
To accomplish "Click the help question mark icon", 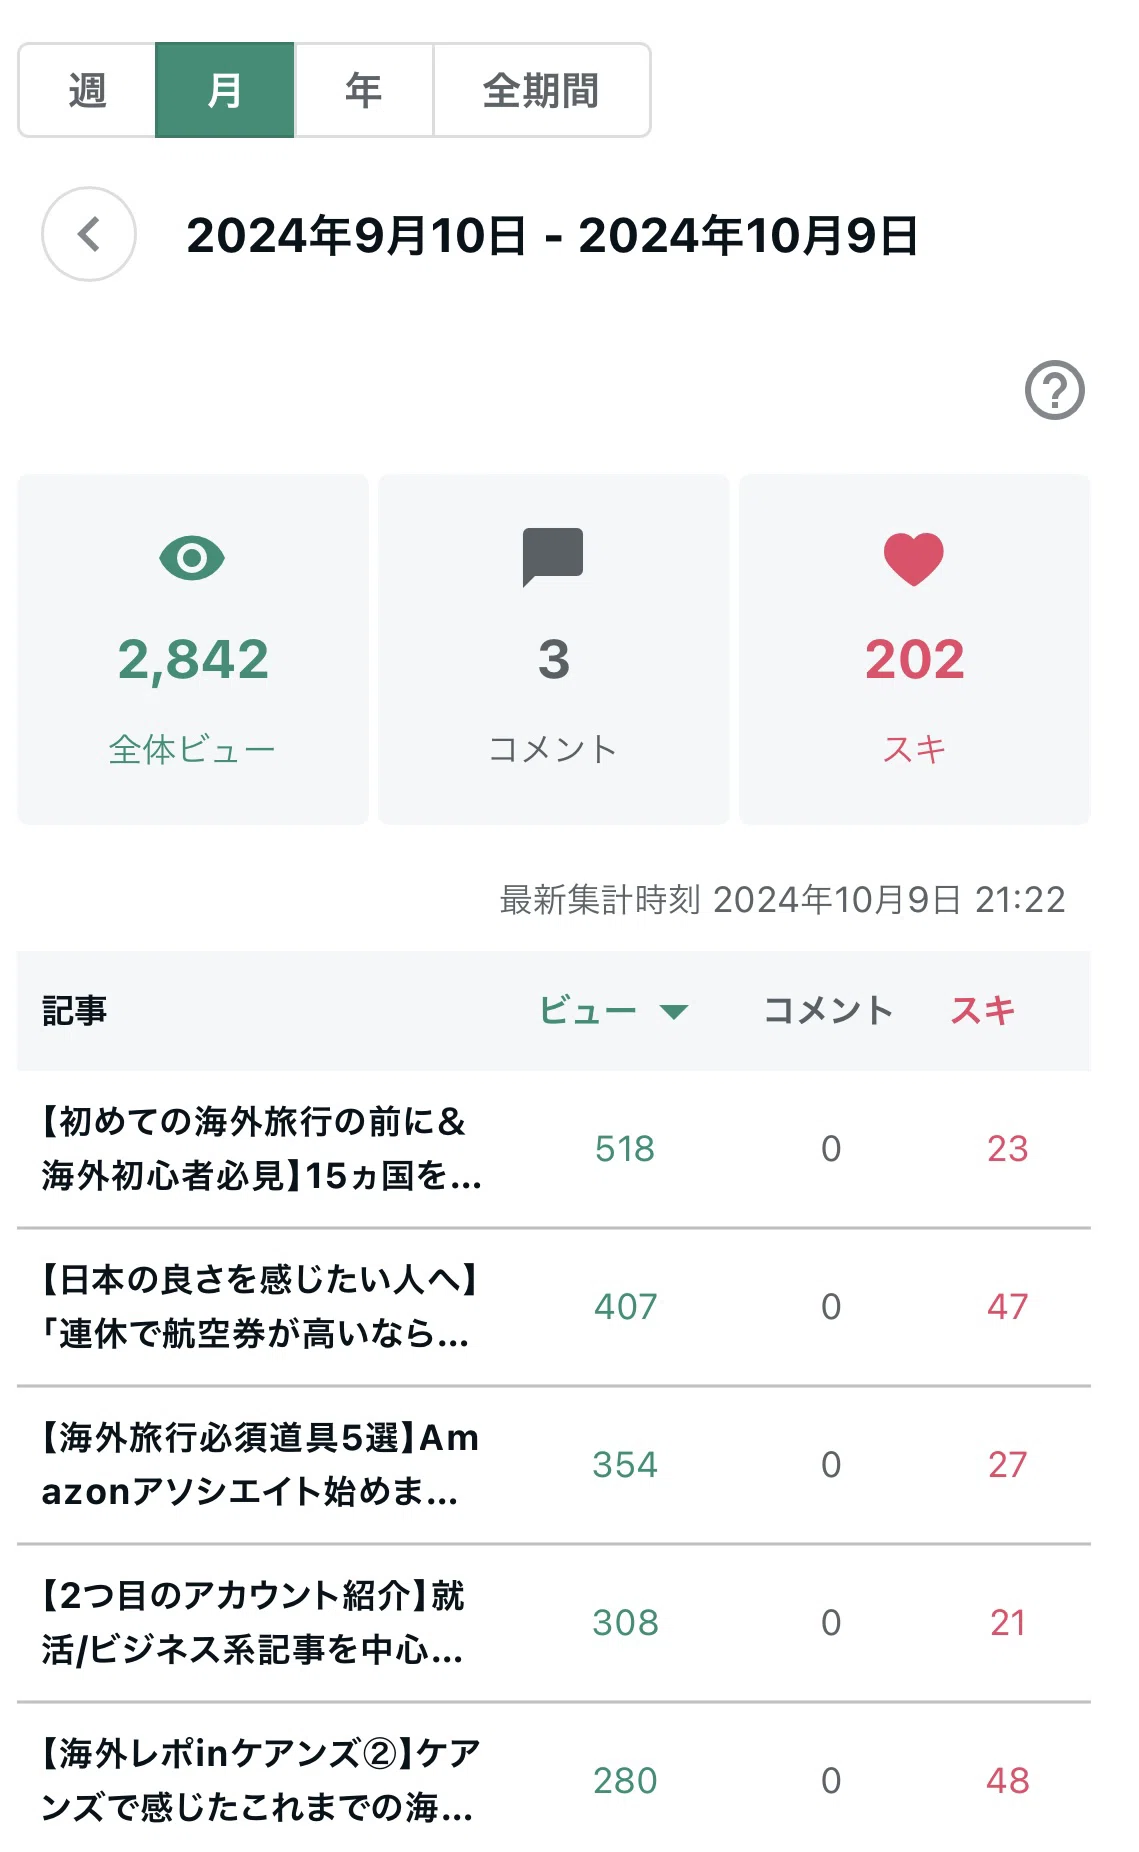I will [1054, 390].
